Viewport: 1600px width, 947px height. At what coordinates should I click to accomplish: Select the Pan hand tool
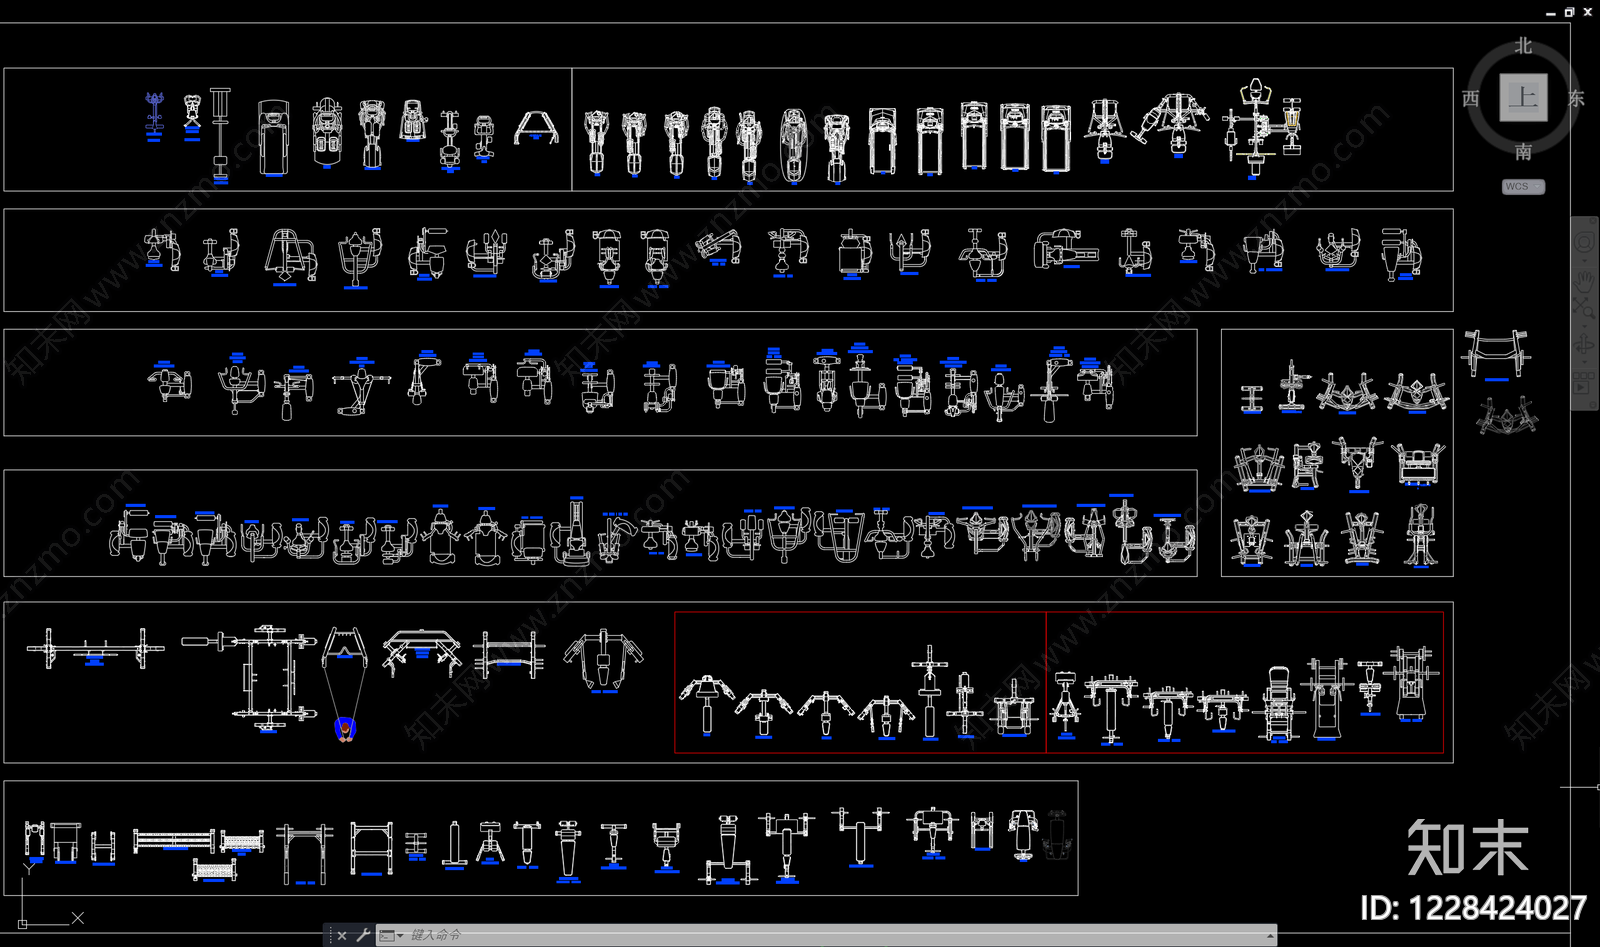point(1584,281)
